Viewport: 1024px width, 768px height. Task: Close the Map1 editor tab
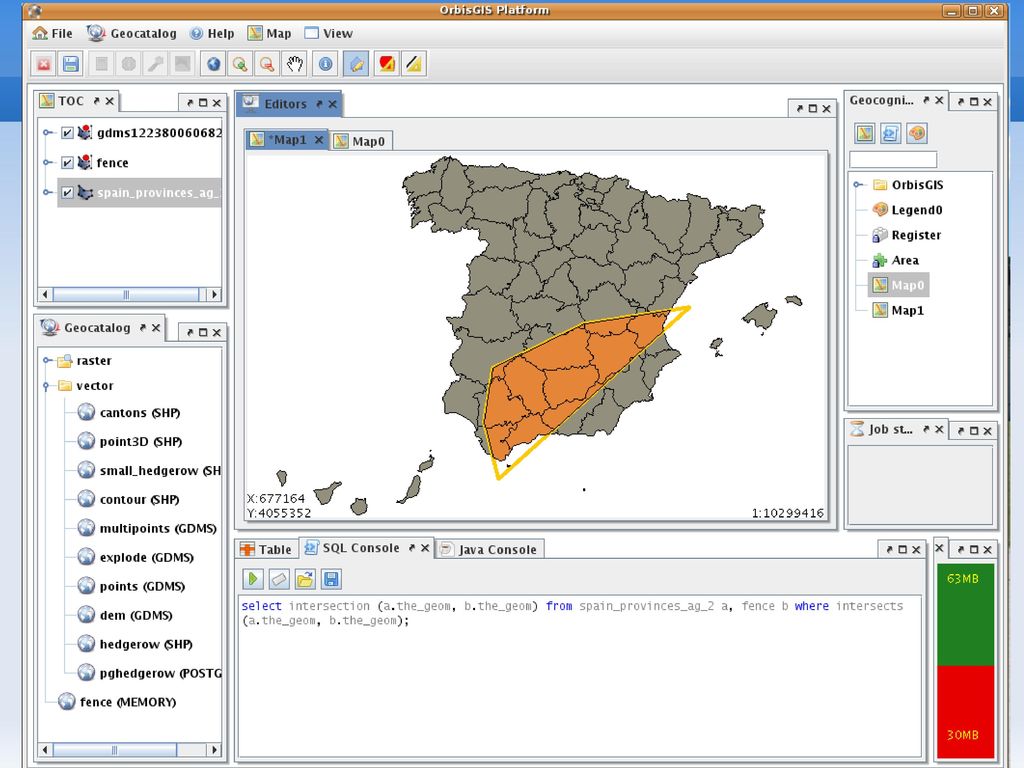point(319,140)
